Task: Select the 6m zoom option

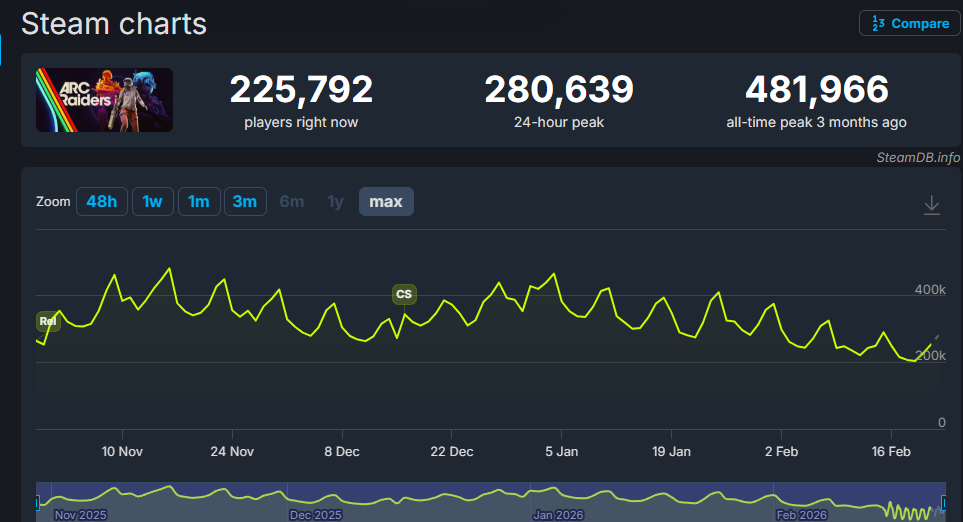Action: (292, 201)
